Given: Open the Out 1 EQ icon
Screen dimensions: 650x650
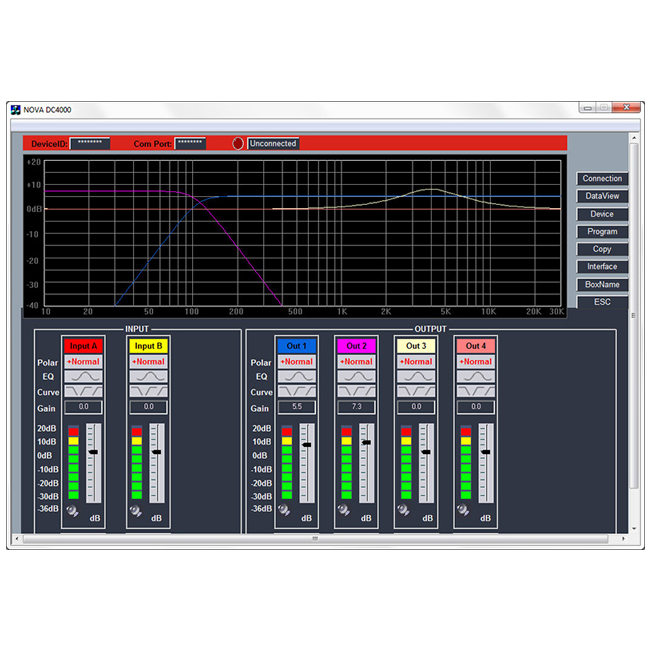Looking at the screenshot, I should pos(296,377).
